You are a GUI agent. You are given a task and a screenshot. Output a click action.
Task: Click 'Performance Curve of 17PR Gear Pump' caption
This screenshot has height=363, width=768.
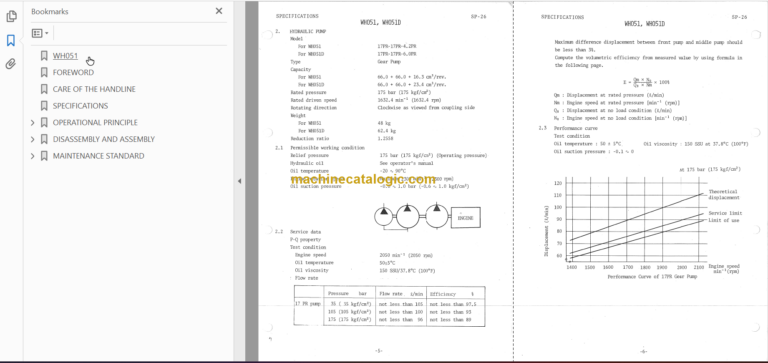pos(652,277)
